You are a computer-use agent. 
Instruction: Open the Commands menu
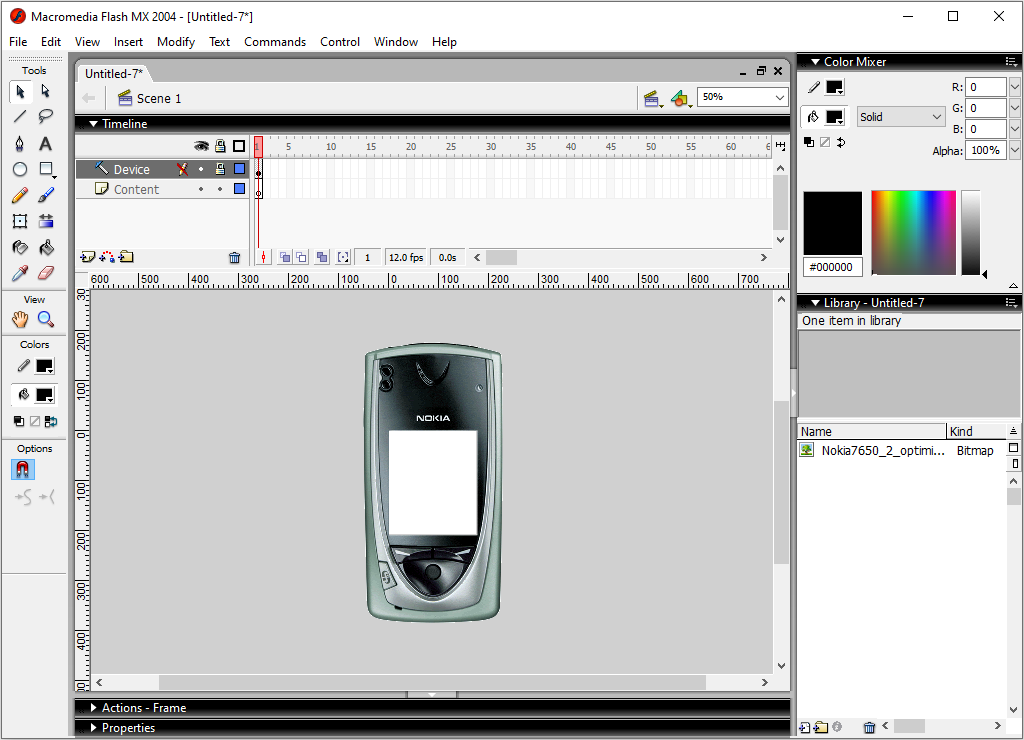point(275,42)
